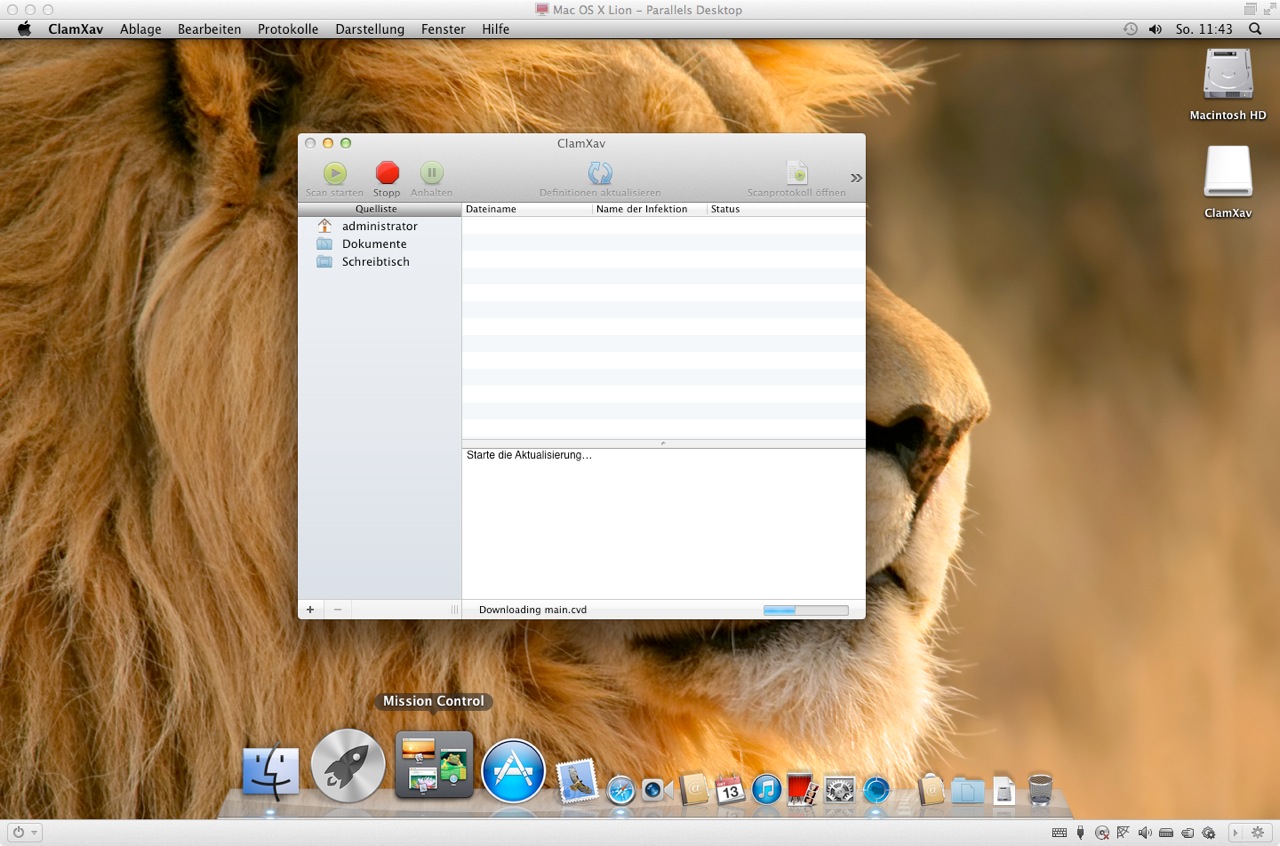Select the Macintosh HD desktop icon

(x=1228, y=86)
